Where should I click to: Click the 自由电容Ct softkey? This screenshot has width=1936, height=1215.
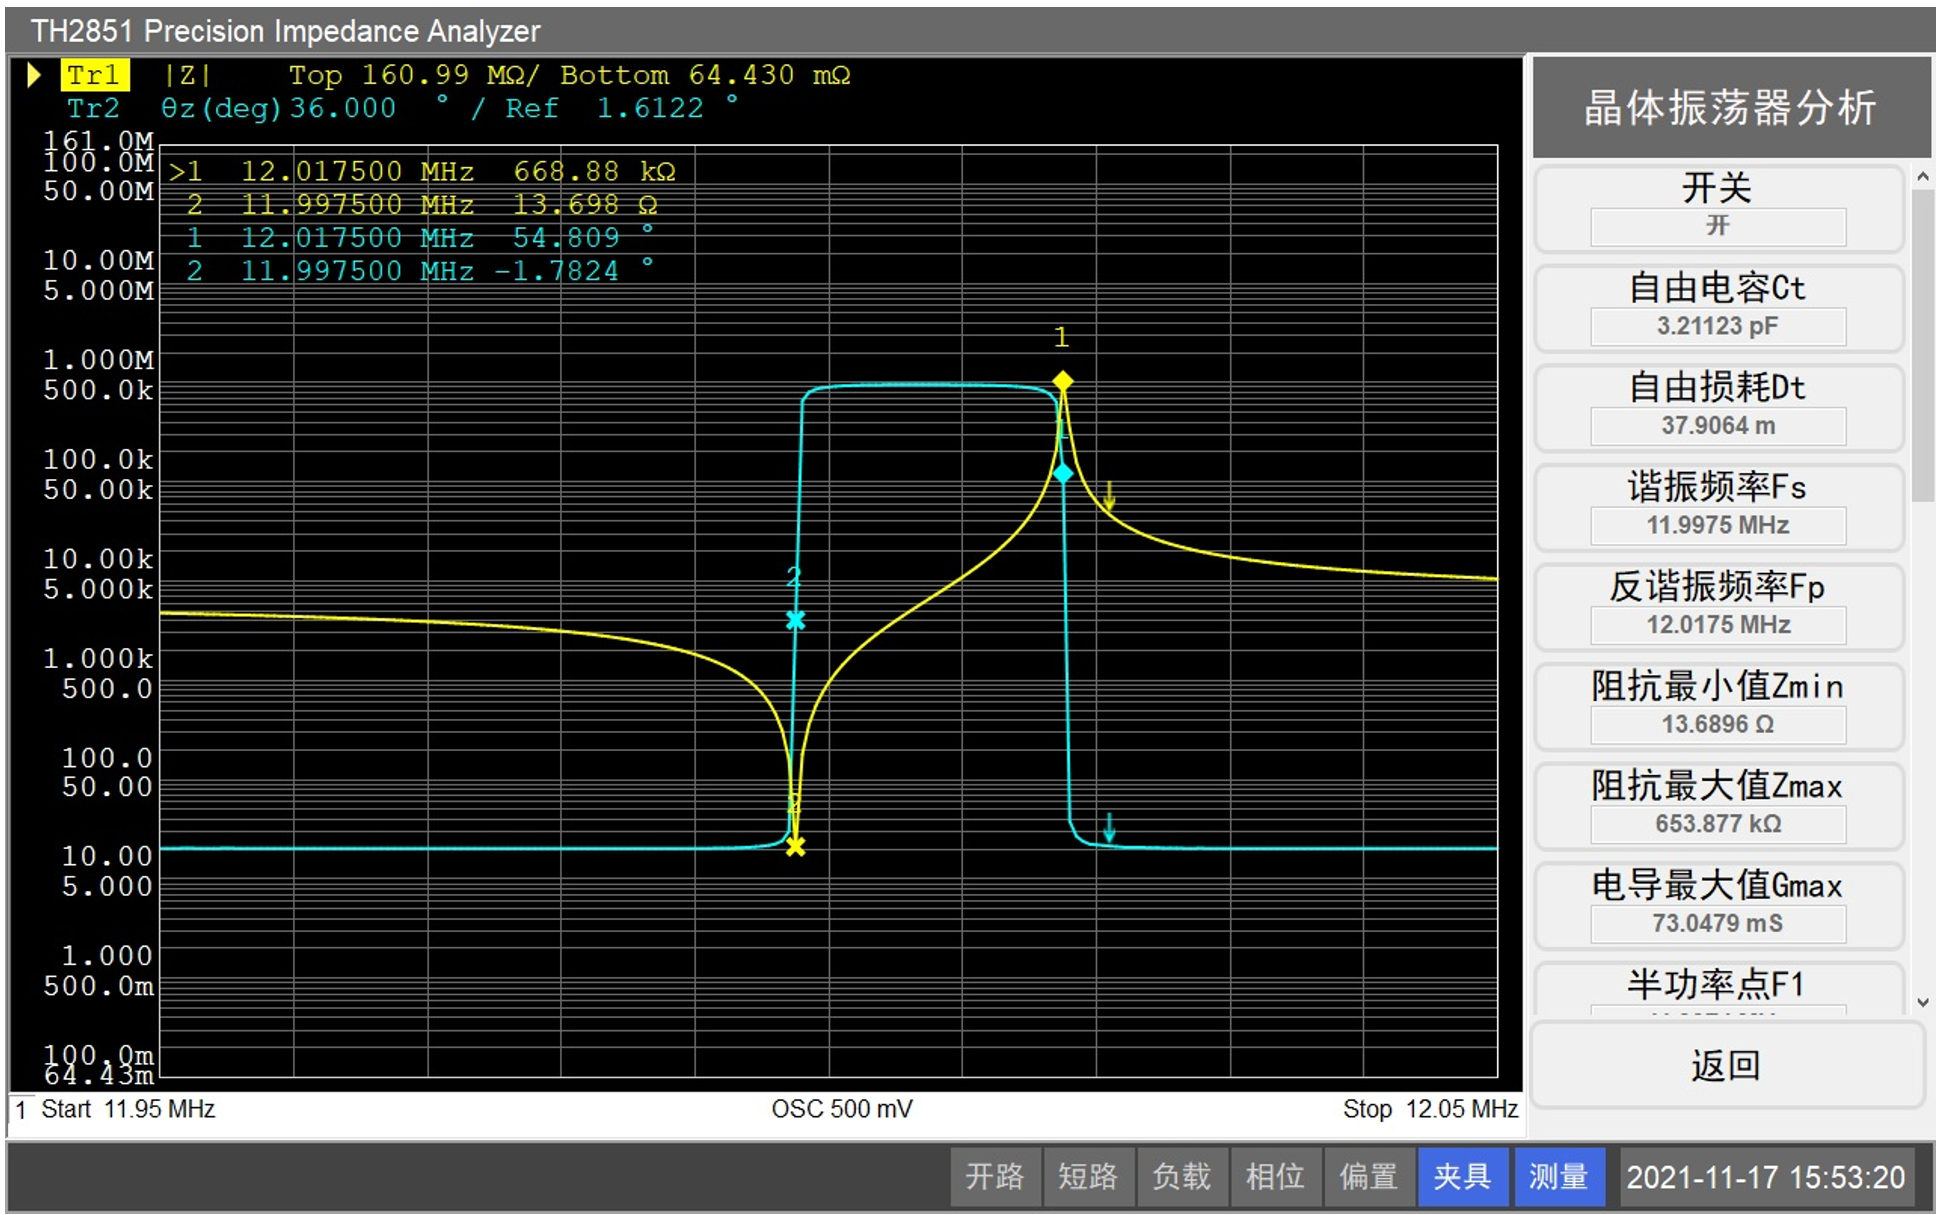point(1717,307)
